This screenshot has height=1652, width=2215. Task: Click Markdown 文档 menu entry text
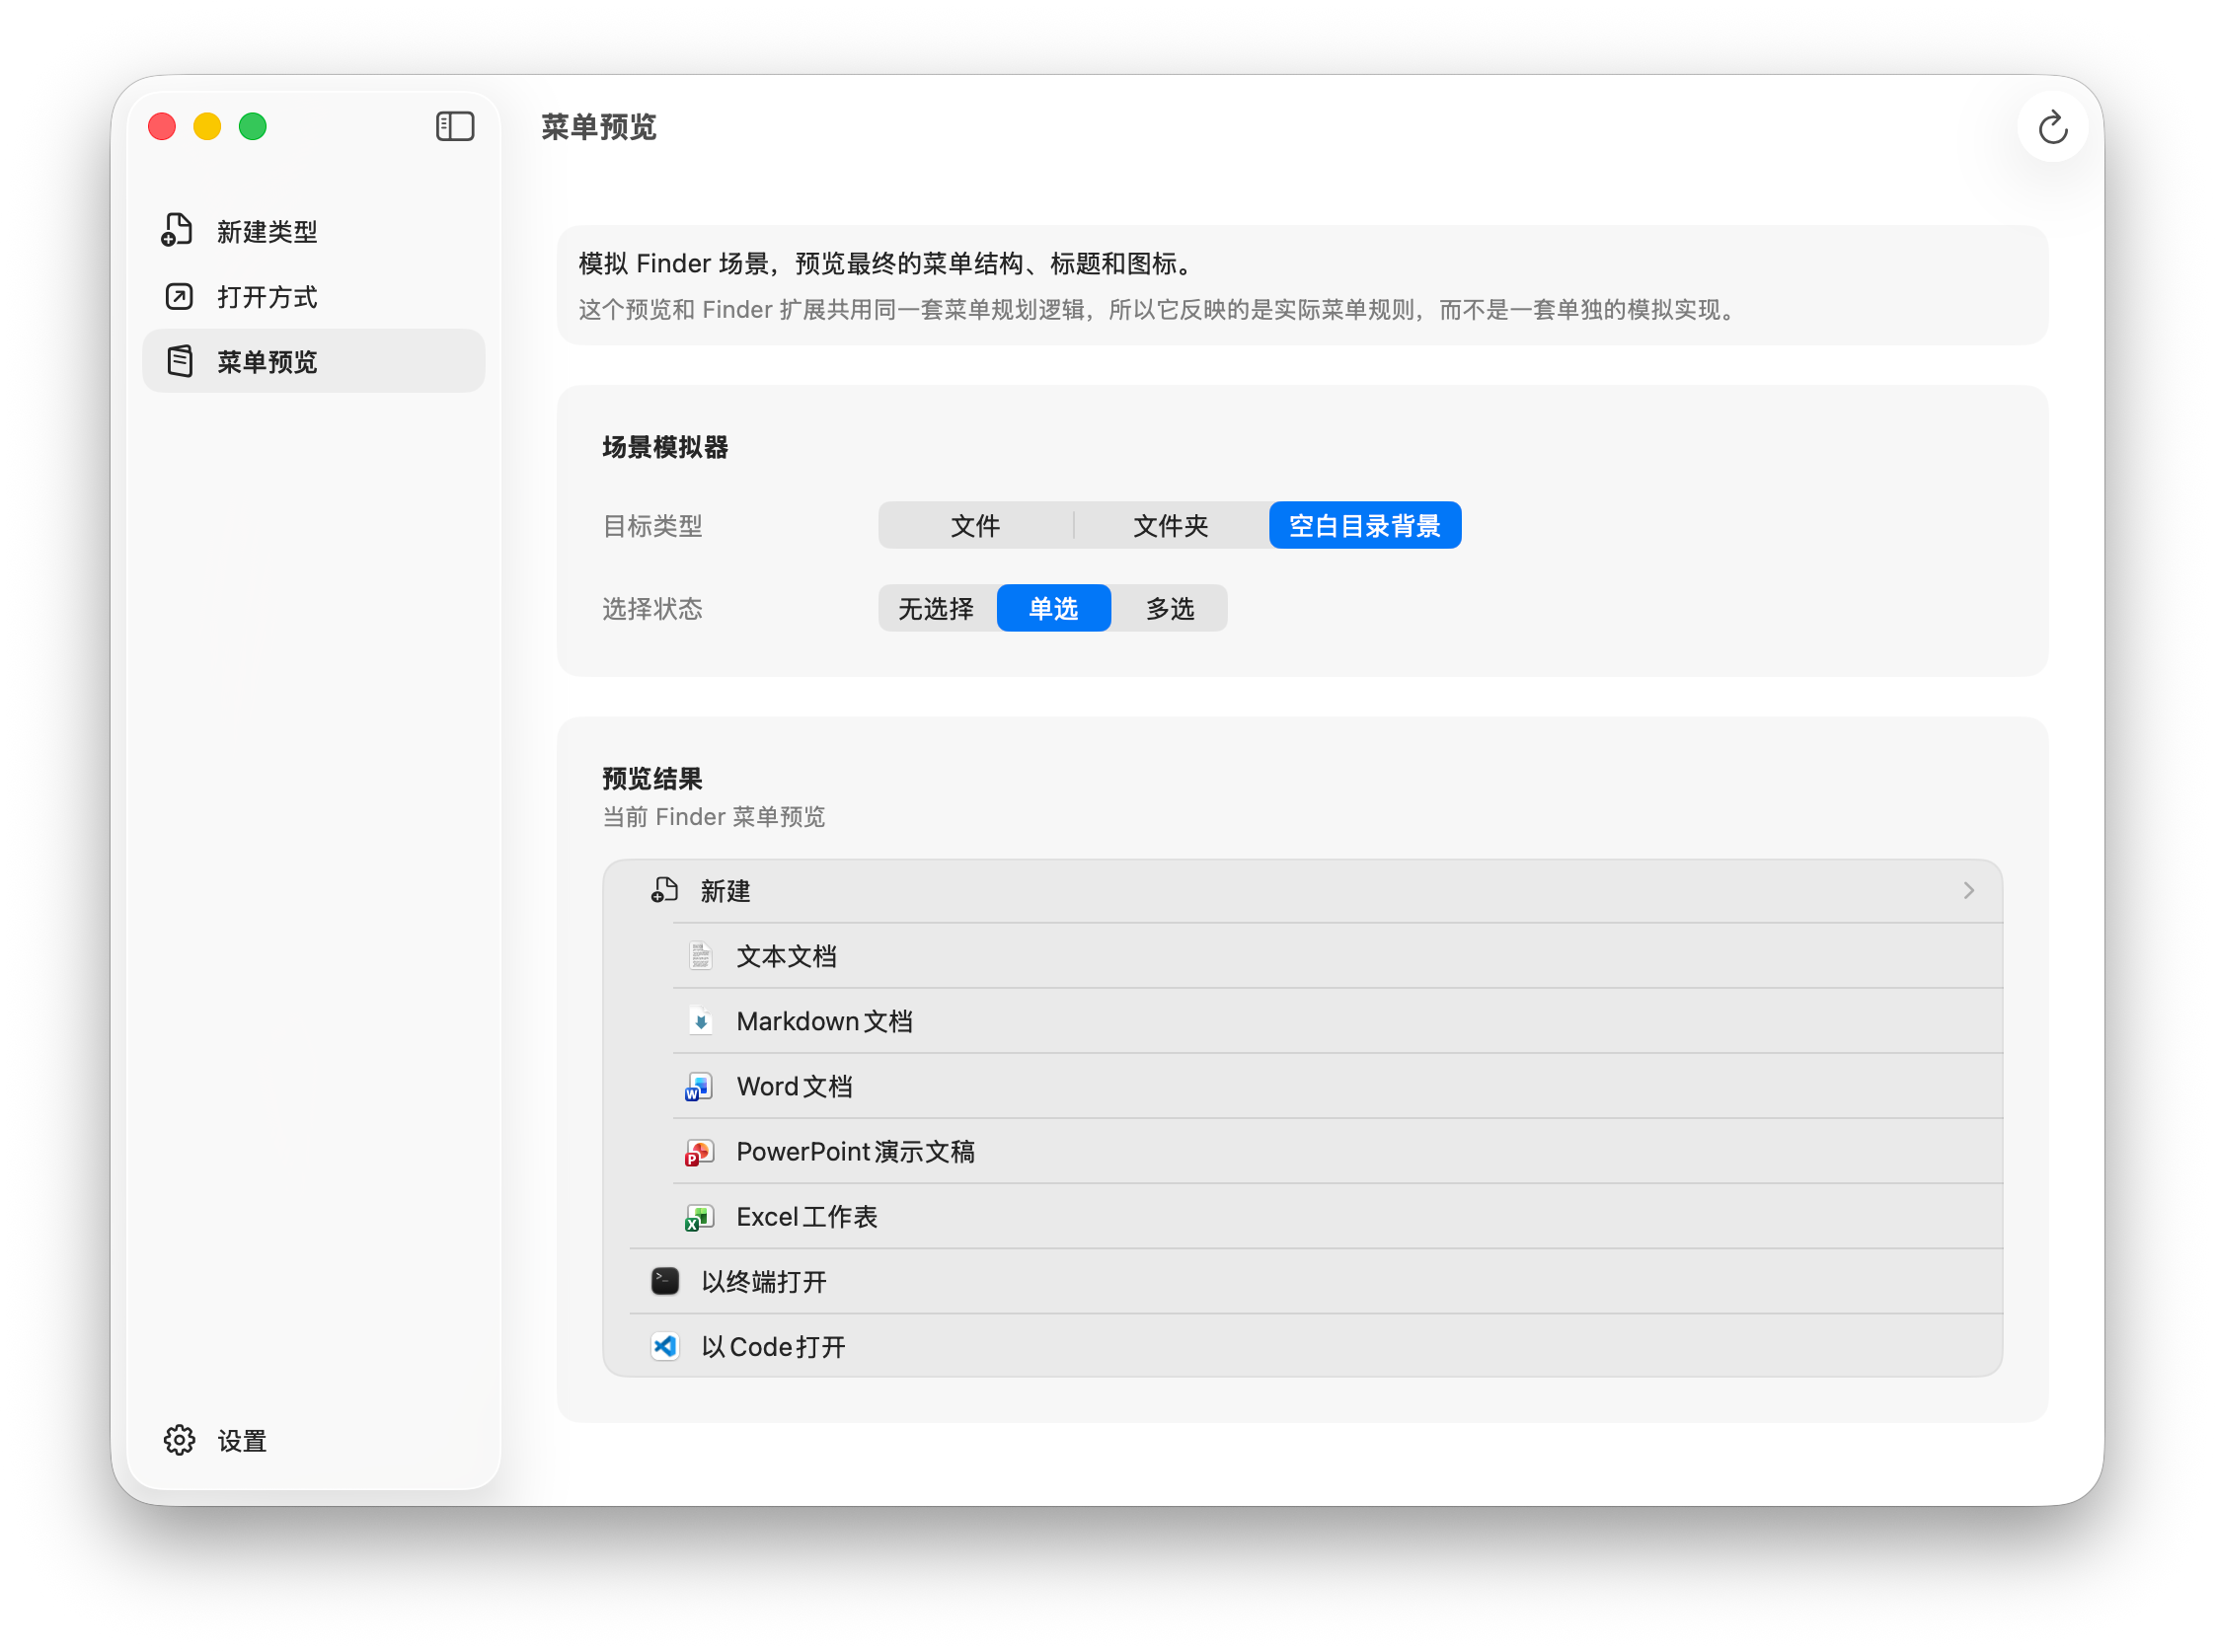pyautogui.click(x=824, y=1021)
